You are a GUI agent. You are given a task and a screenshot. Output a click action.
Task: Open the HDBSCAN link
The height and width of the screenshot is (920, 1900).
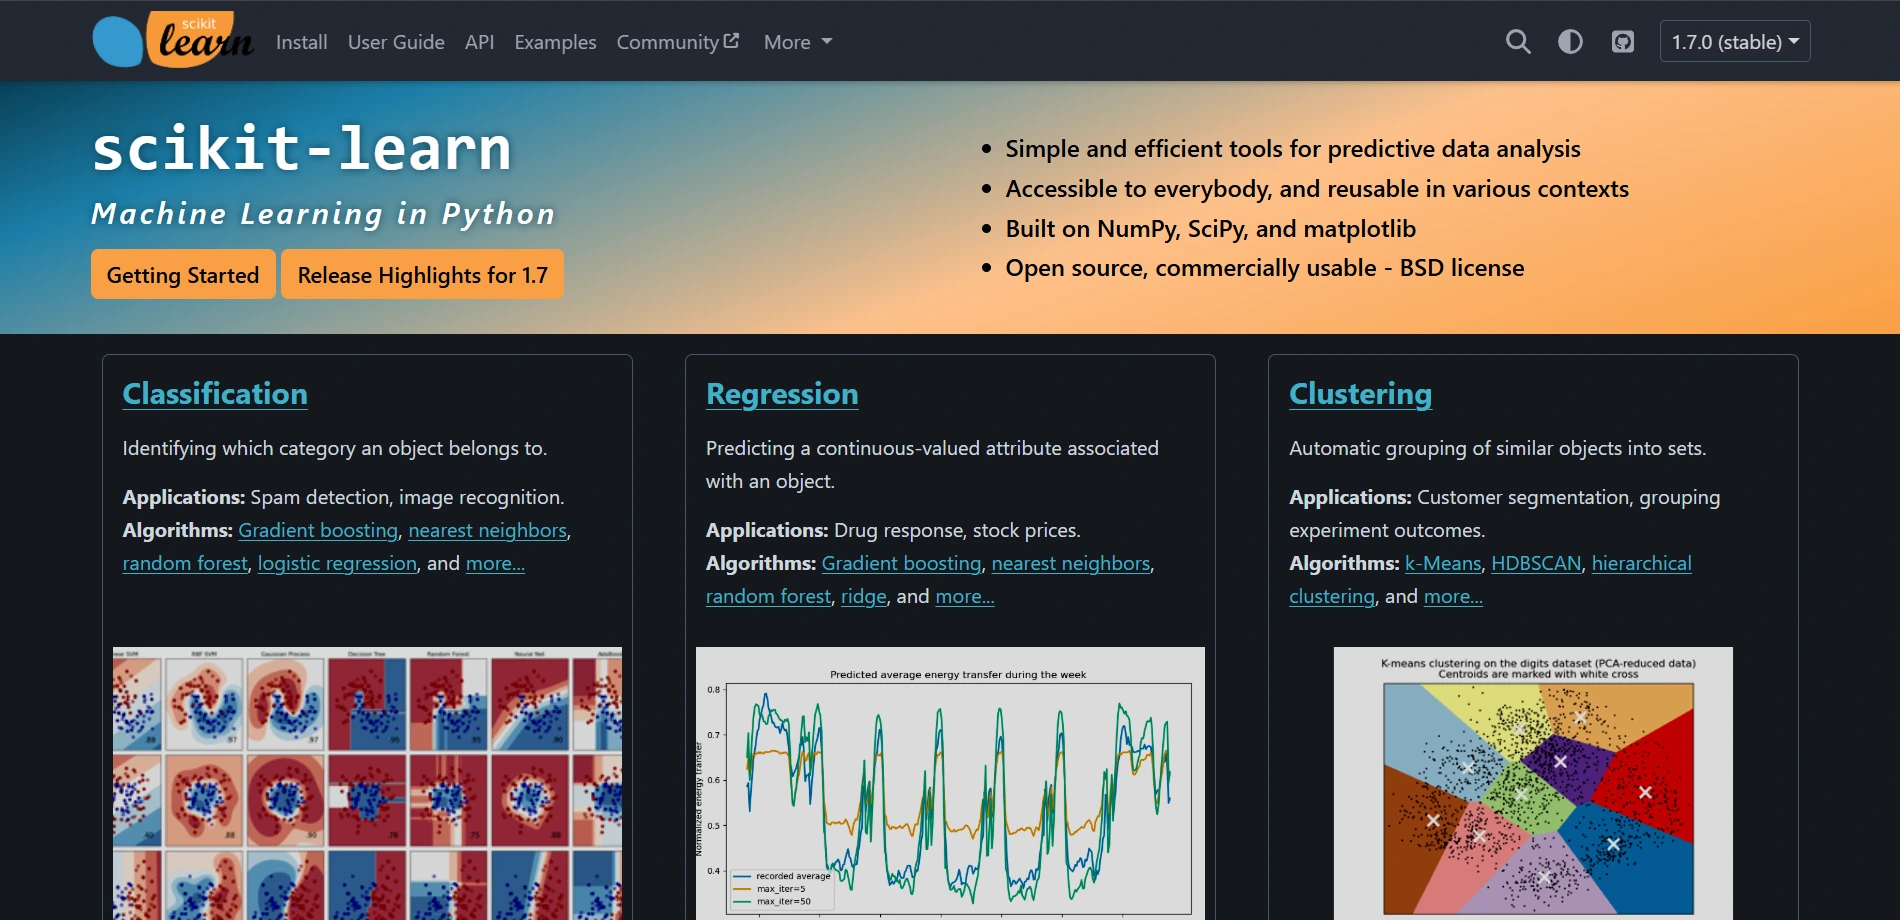click(x=1536, y=564)
